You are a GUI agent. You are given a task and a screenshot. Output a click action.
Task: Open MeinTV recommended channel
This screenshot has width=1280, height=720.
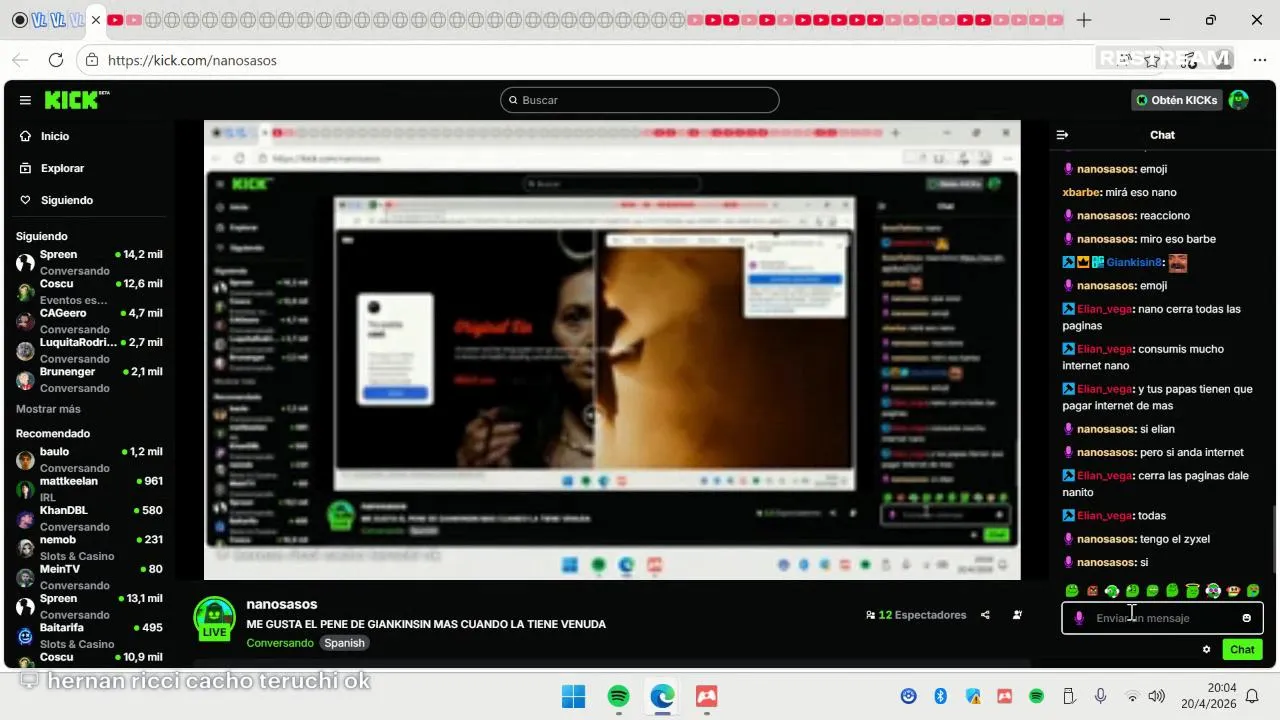coord(89,576)
